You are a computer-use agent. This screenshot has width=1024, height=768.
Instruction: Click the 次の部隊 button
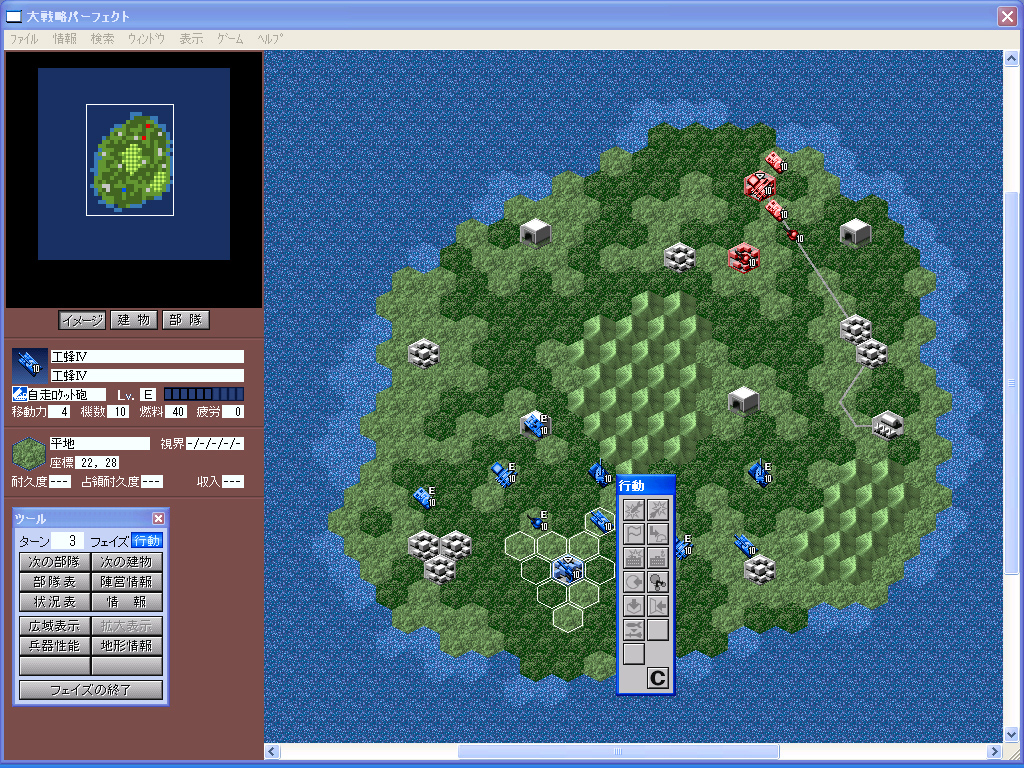click(x=54, y=562)
